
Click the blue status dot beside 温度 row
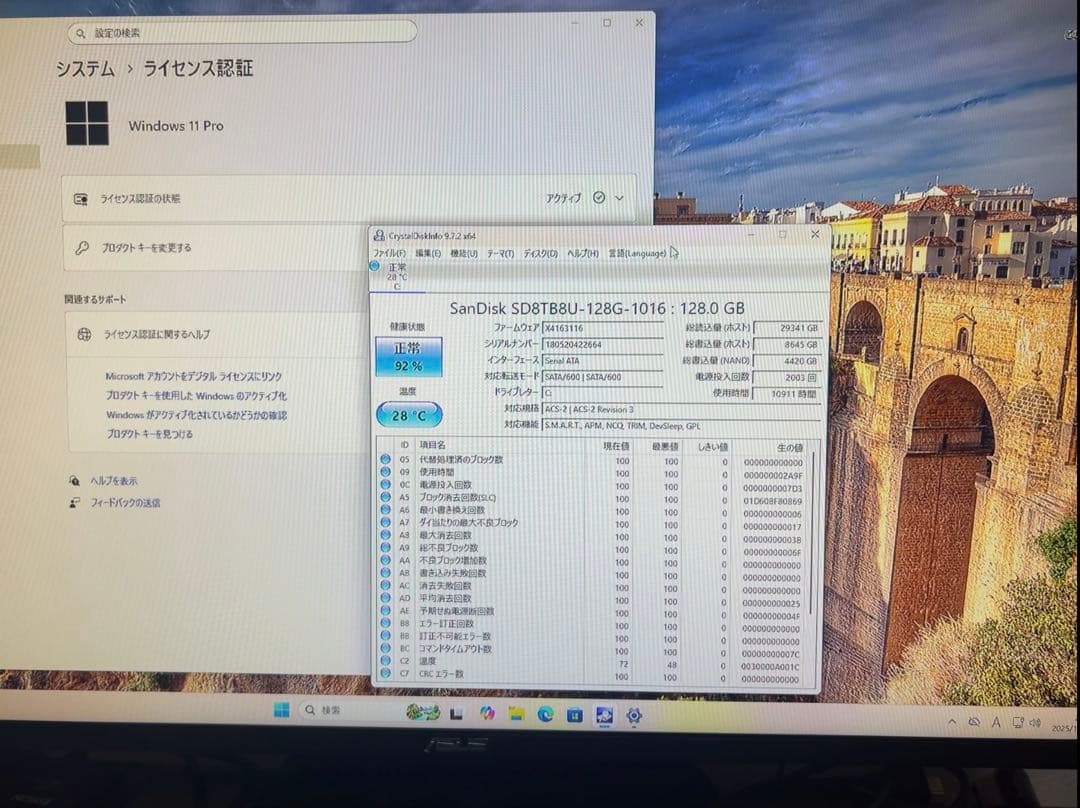click(385, 661)
